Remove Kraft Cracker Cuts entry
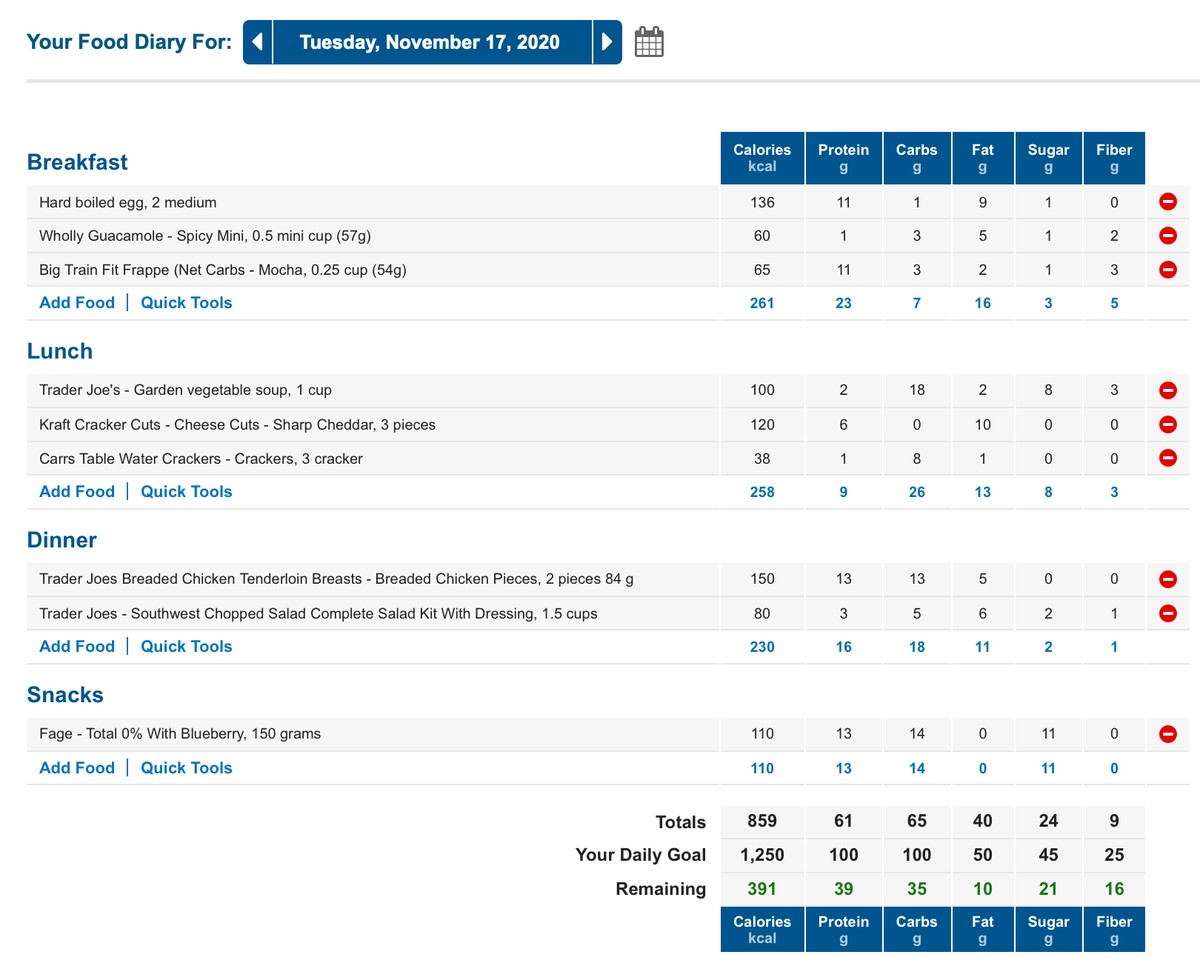Viewport: 1200px width, 966px height. pos(1167,424)
